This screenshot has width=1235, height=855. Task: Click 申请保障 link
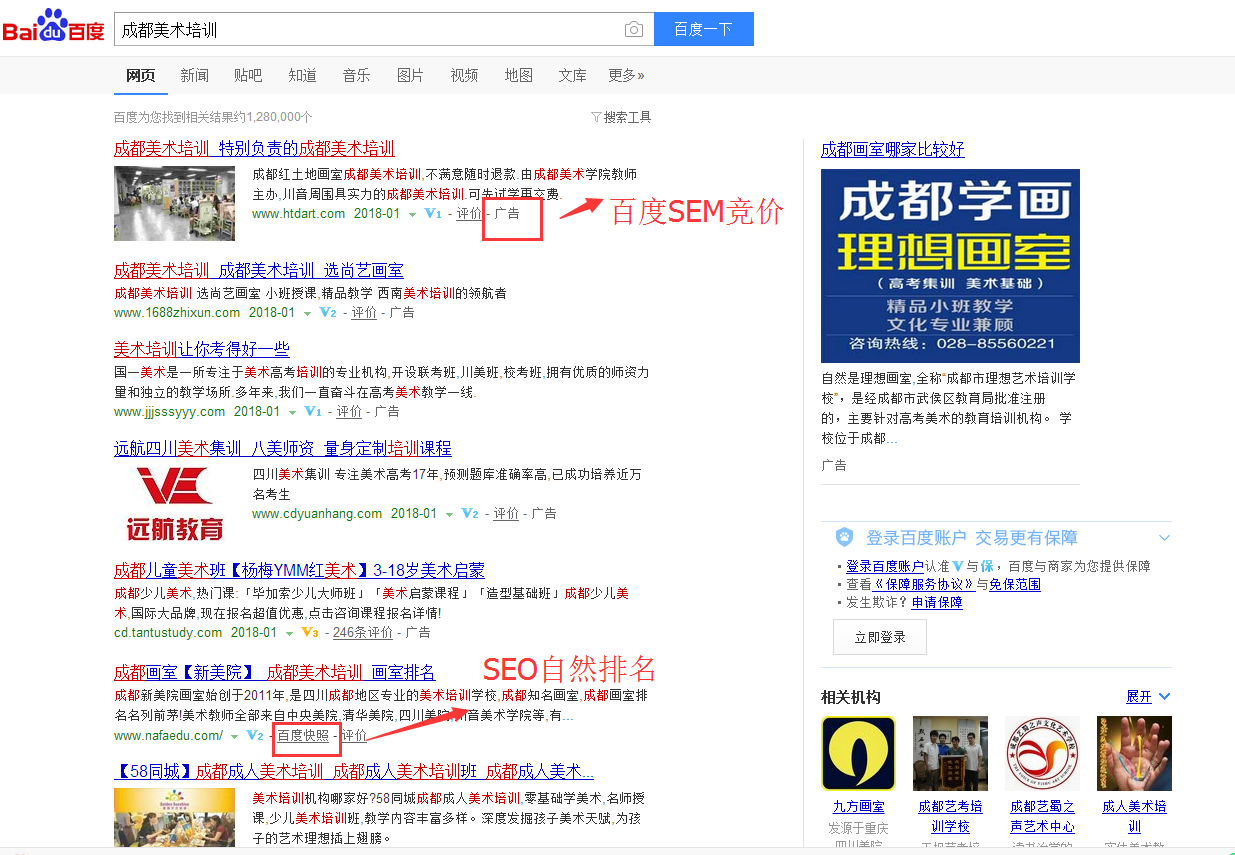click(x=937, y=602)
